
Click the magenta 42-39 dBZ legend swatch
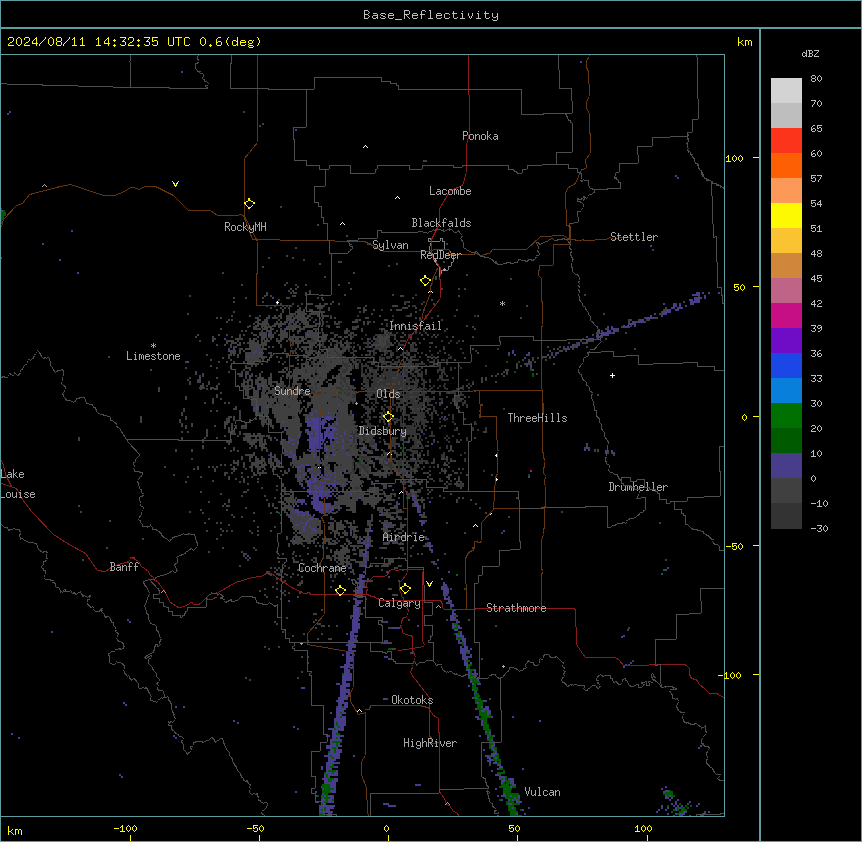[786, 315]
